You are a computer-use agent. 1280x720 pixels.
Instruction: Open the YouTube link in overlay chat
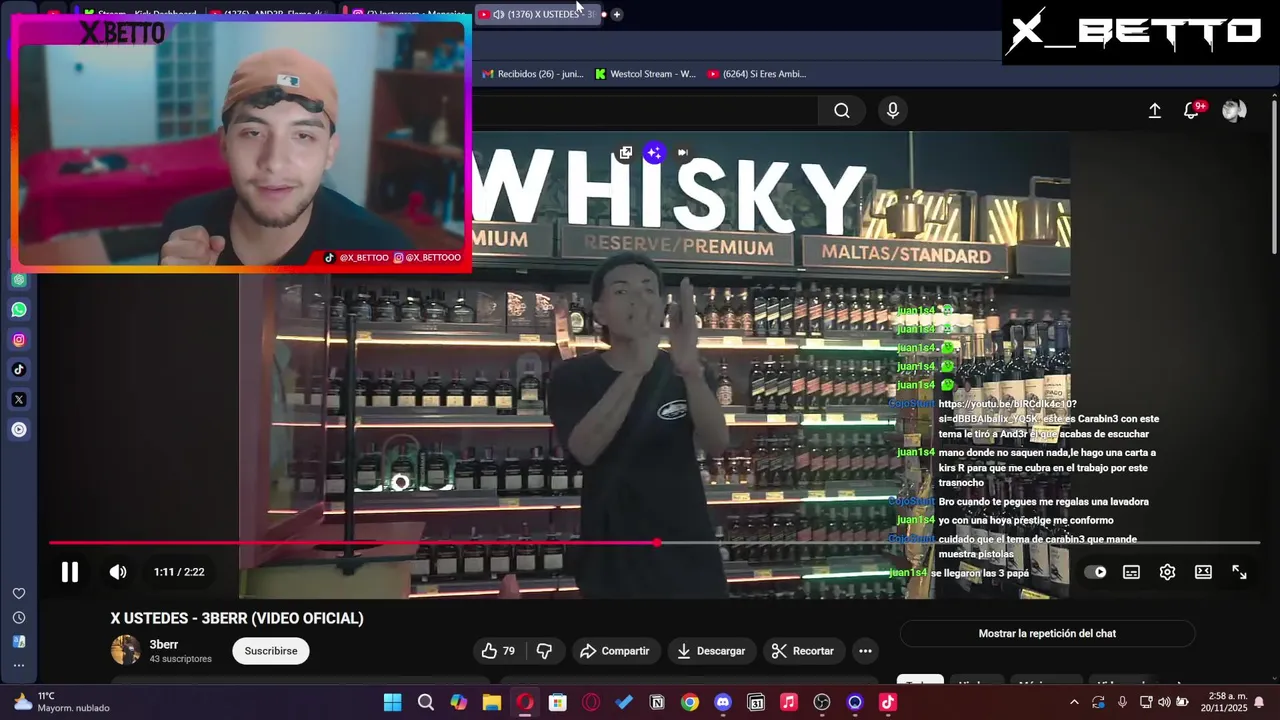pos(1006,411)
